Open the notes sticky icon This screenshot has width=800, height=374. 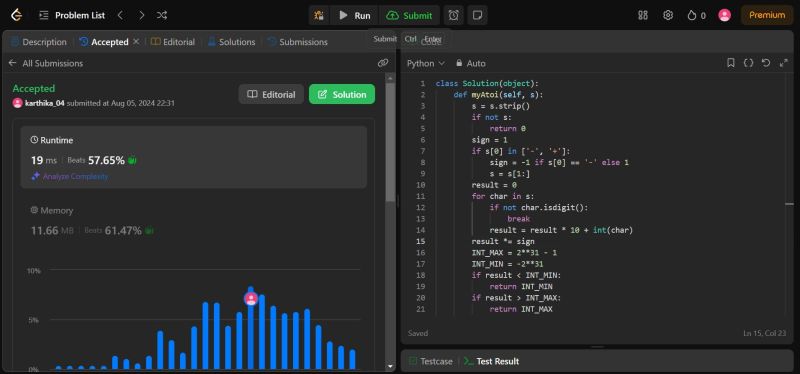[478, 15]
